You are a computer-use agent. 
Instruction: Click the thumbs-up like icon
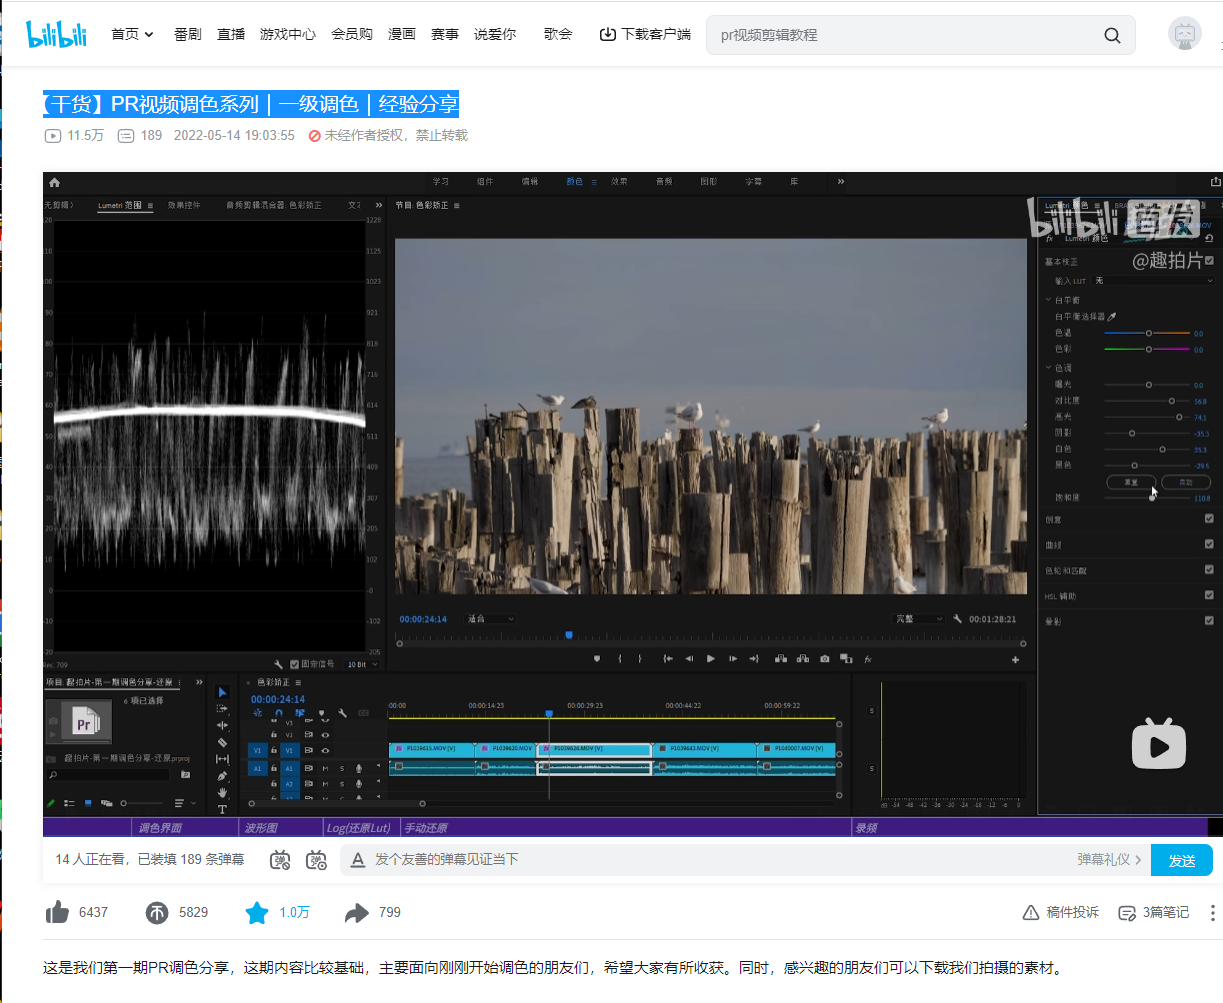[x=58, y=912]
